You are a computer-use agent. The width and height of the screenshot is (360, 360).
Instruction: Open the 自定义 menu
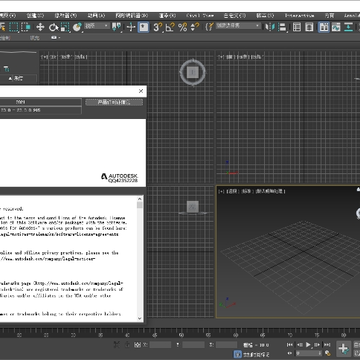point(235,16)
